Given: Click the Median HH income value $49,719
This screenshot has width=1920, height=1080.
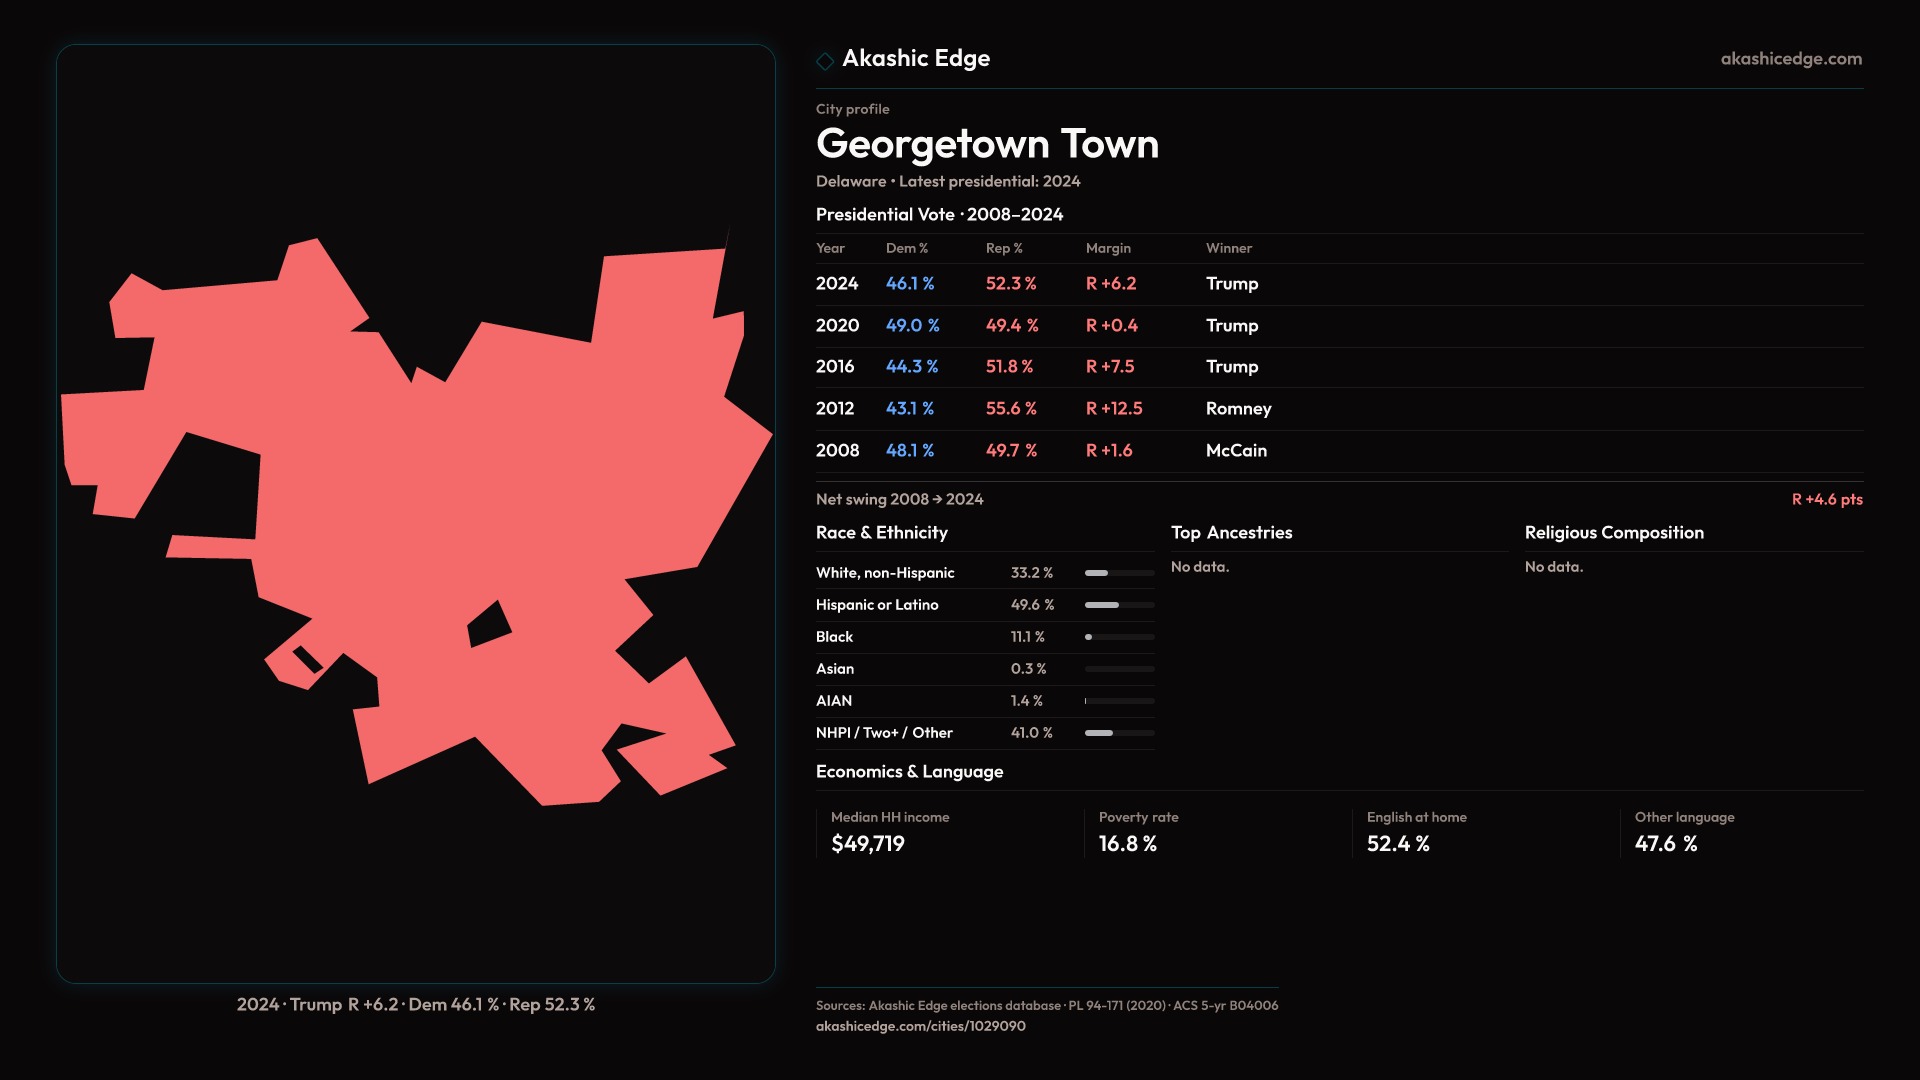Looking at the screenshot, I should [867, 844].
